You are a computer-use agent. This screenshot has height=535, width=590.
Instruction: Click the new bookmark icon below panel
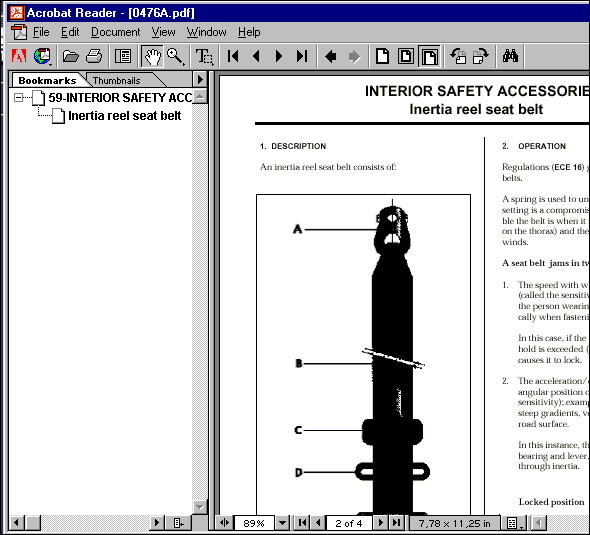click(x=178, y=523)
